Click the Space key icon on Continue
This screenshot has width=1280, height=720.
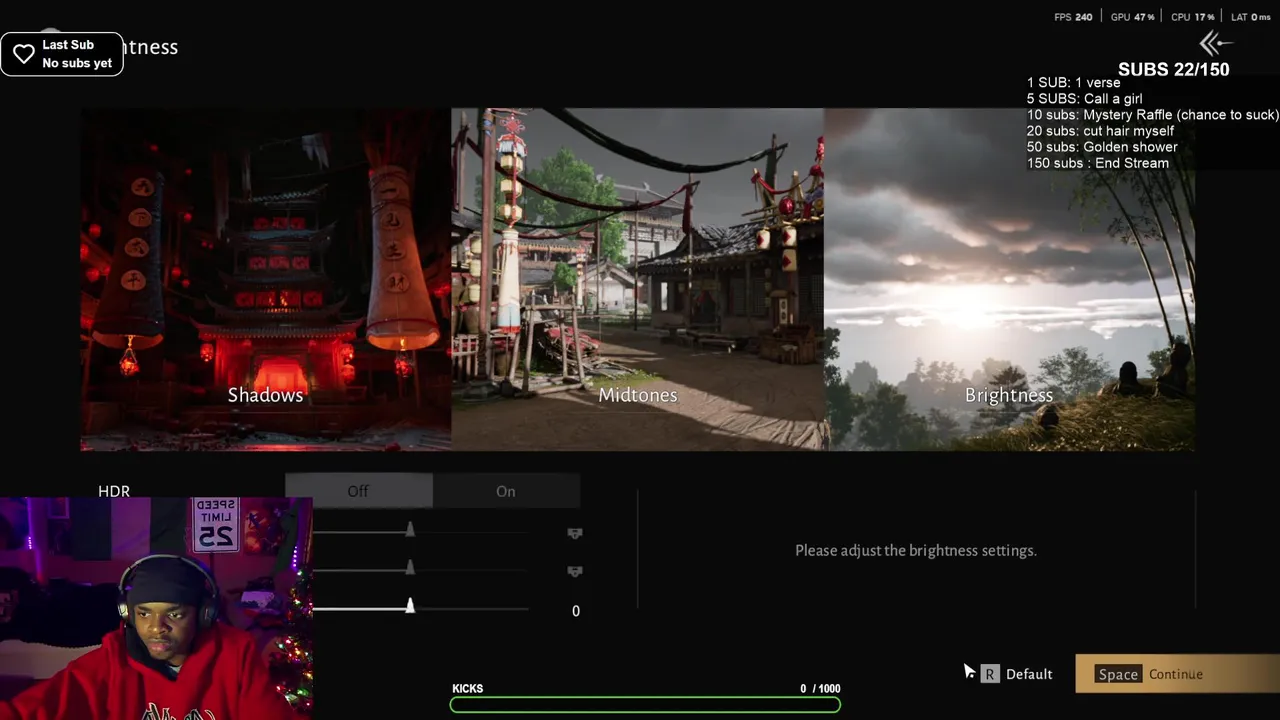click(1118, 674)
